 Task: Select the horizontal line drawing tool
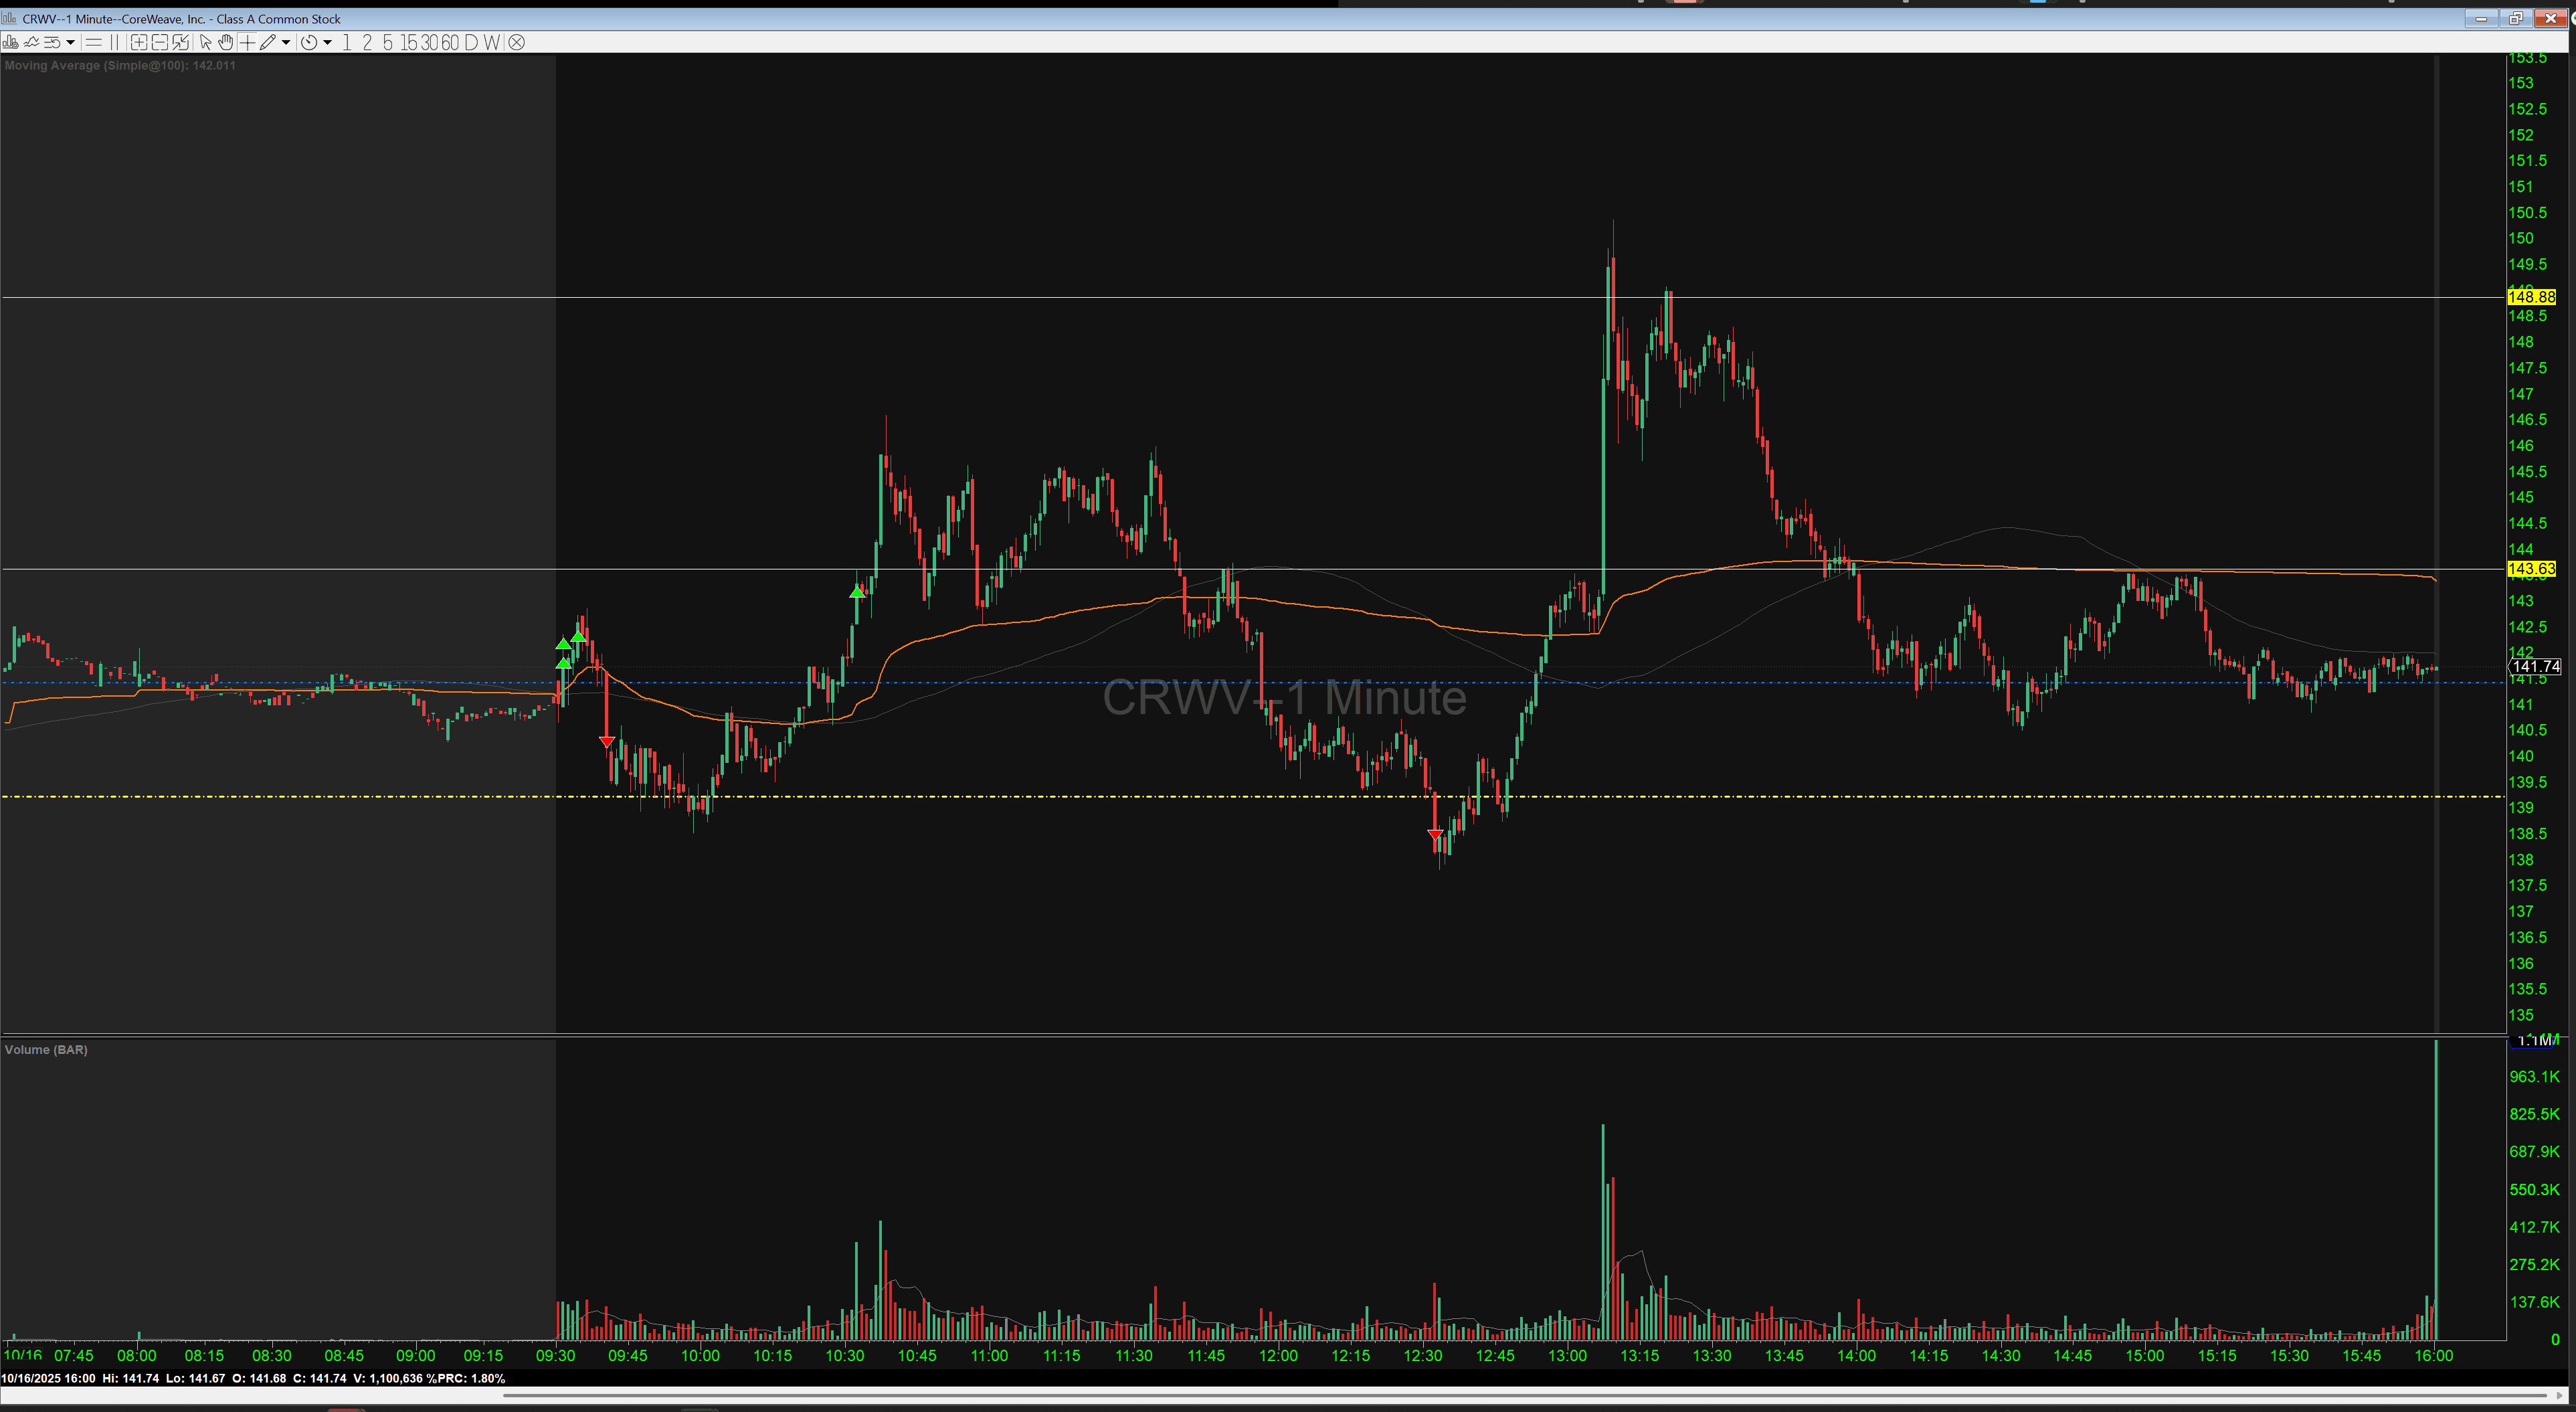[93, 42]
